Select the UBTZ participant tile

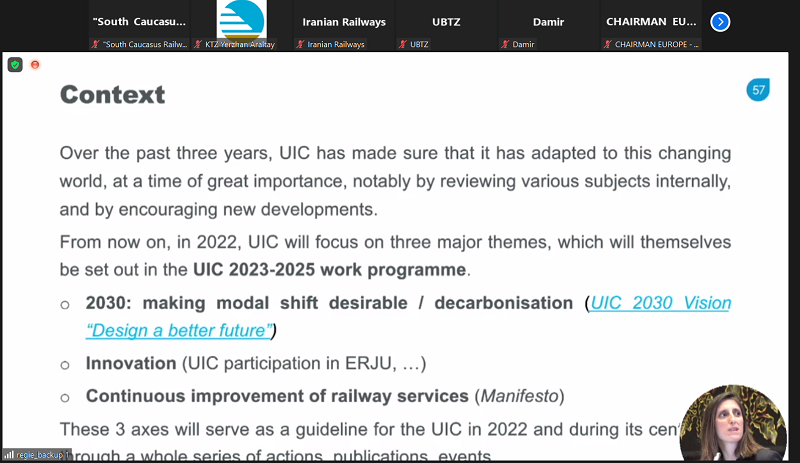446,22
